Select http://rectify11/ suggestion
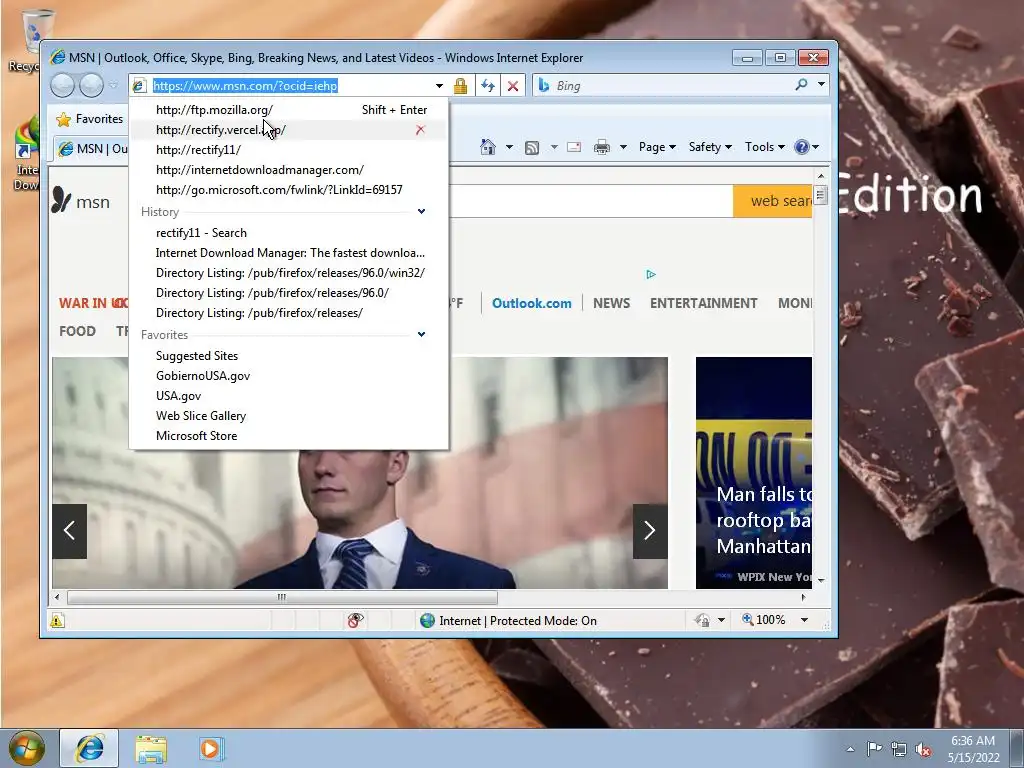Viewport: 1024px width, 768px height. (289, 150)
